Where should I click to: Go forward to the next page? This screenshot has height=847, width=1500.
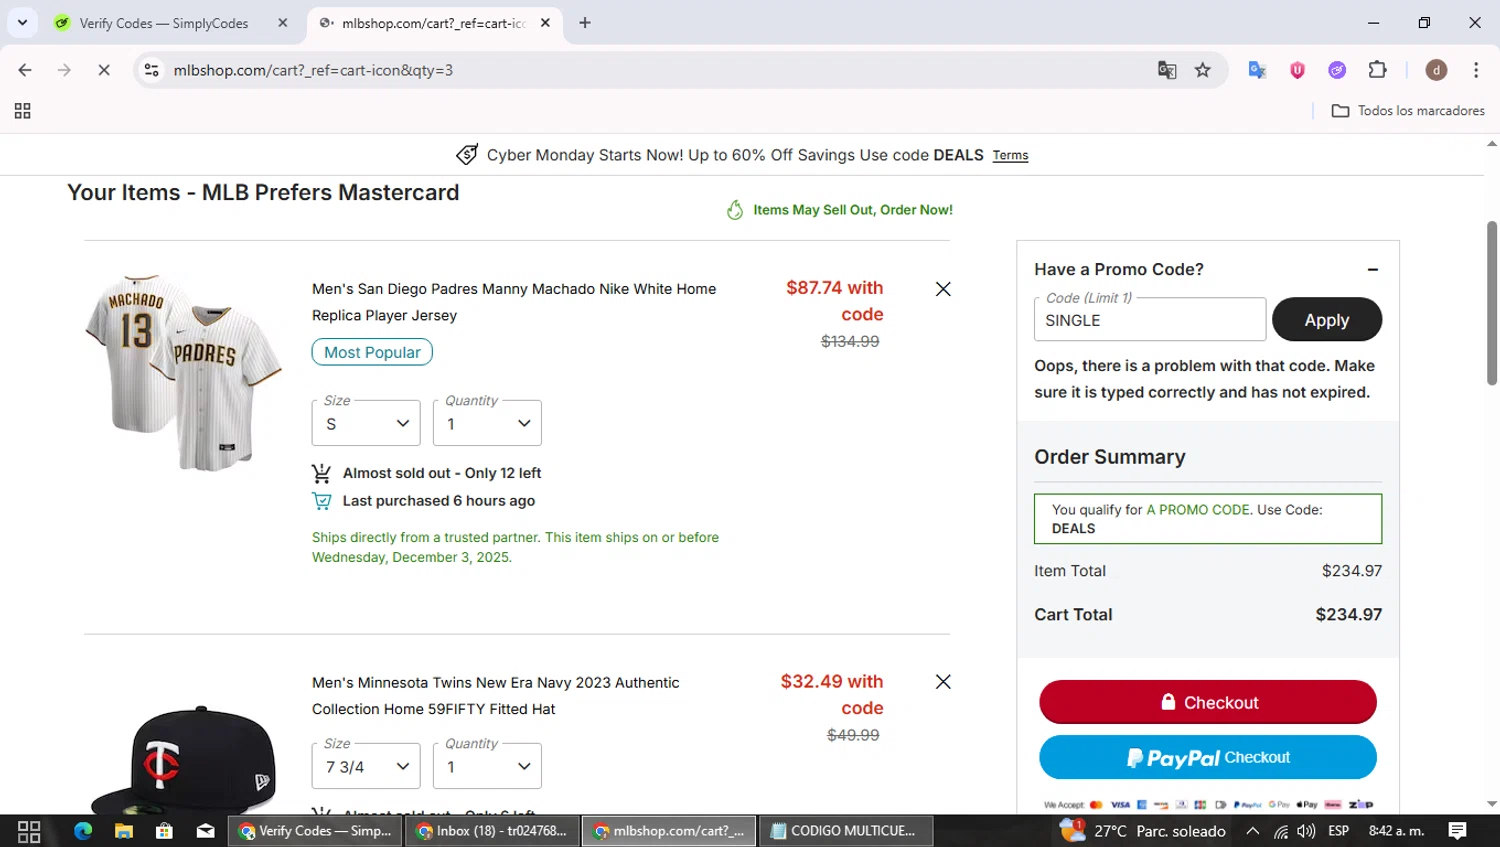click(x=64, y=70)
